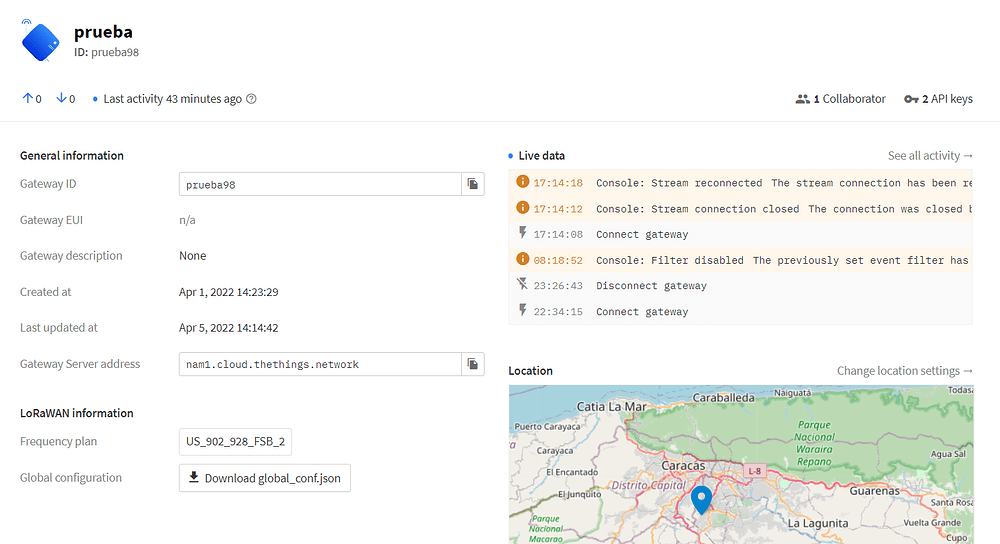Click Last activity 43 minutes ago text
Image resolution: width=1000 pixels, height=544 pixels.
point(172,99)
